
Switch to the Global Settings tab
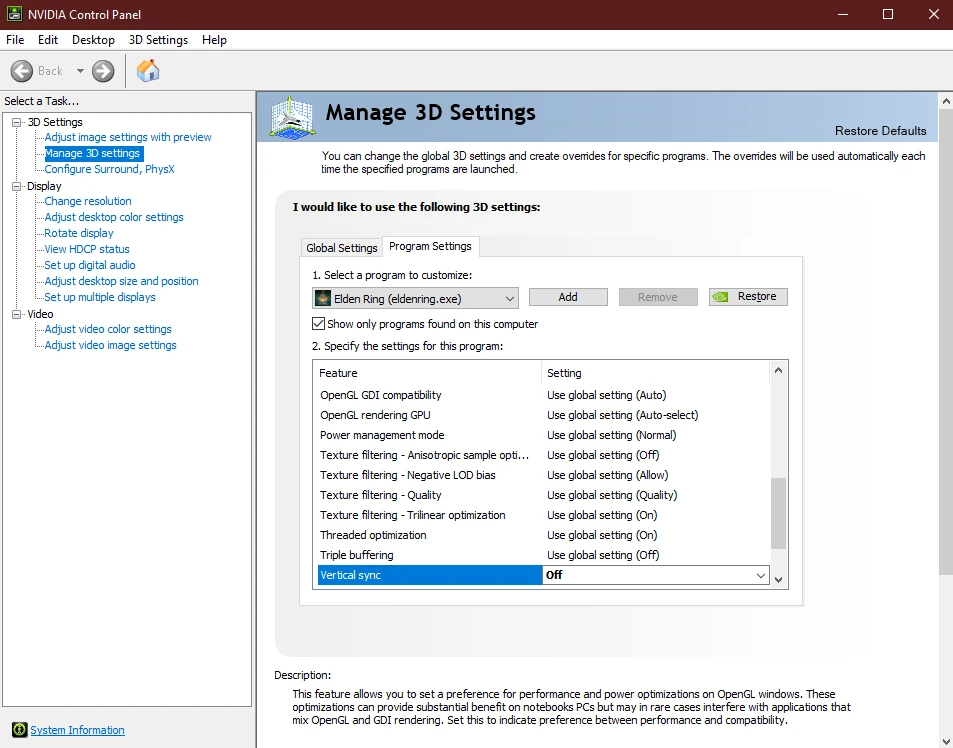(x=342, y=248)
